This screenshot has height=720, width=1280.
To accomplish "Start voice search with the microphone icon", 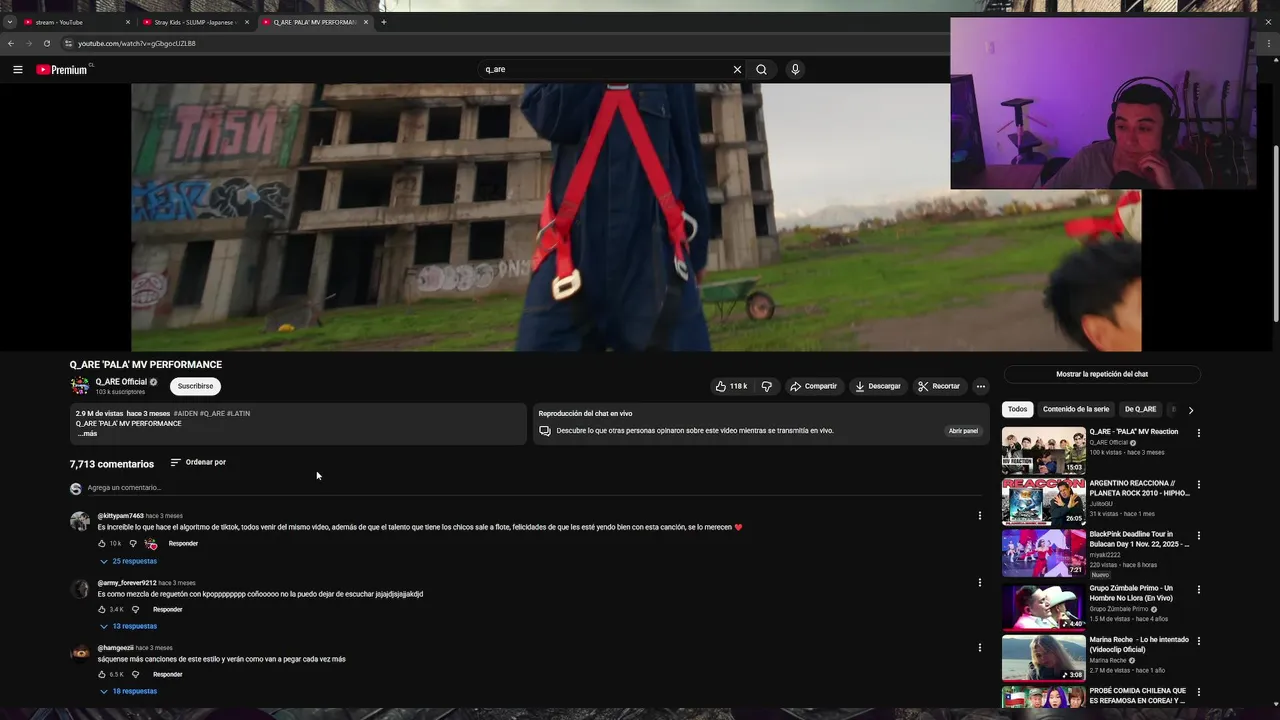I will tap(795, 69).
